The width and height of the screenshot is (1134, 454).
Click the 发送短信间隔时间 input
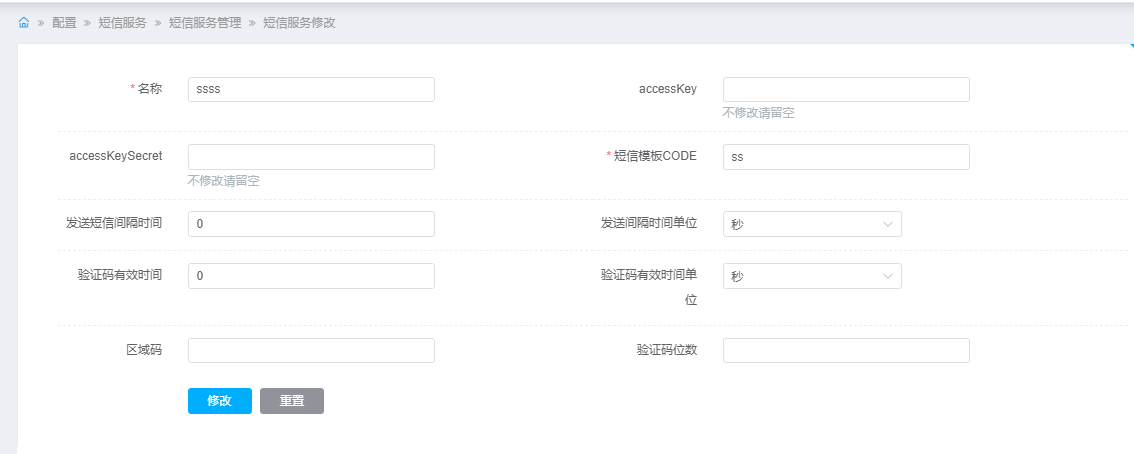point(311,224)
